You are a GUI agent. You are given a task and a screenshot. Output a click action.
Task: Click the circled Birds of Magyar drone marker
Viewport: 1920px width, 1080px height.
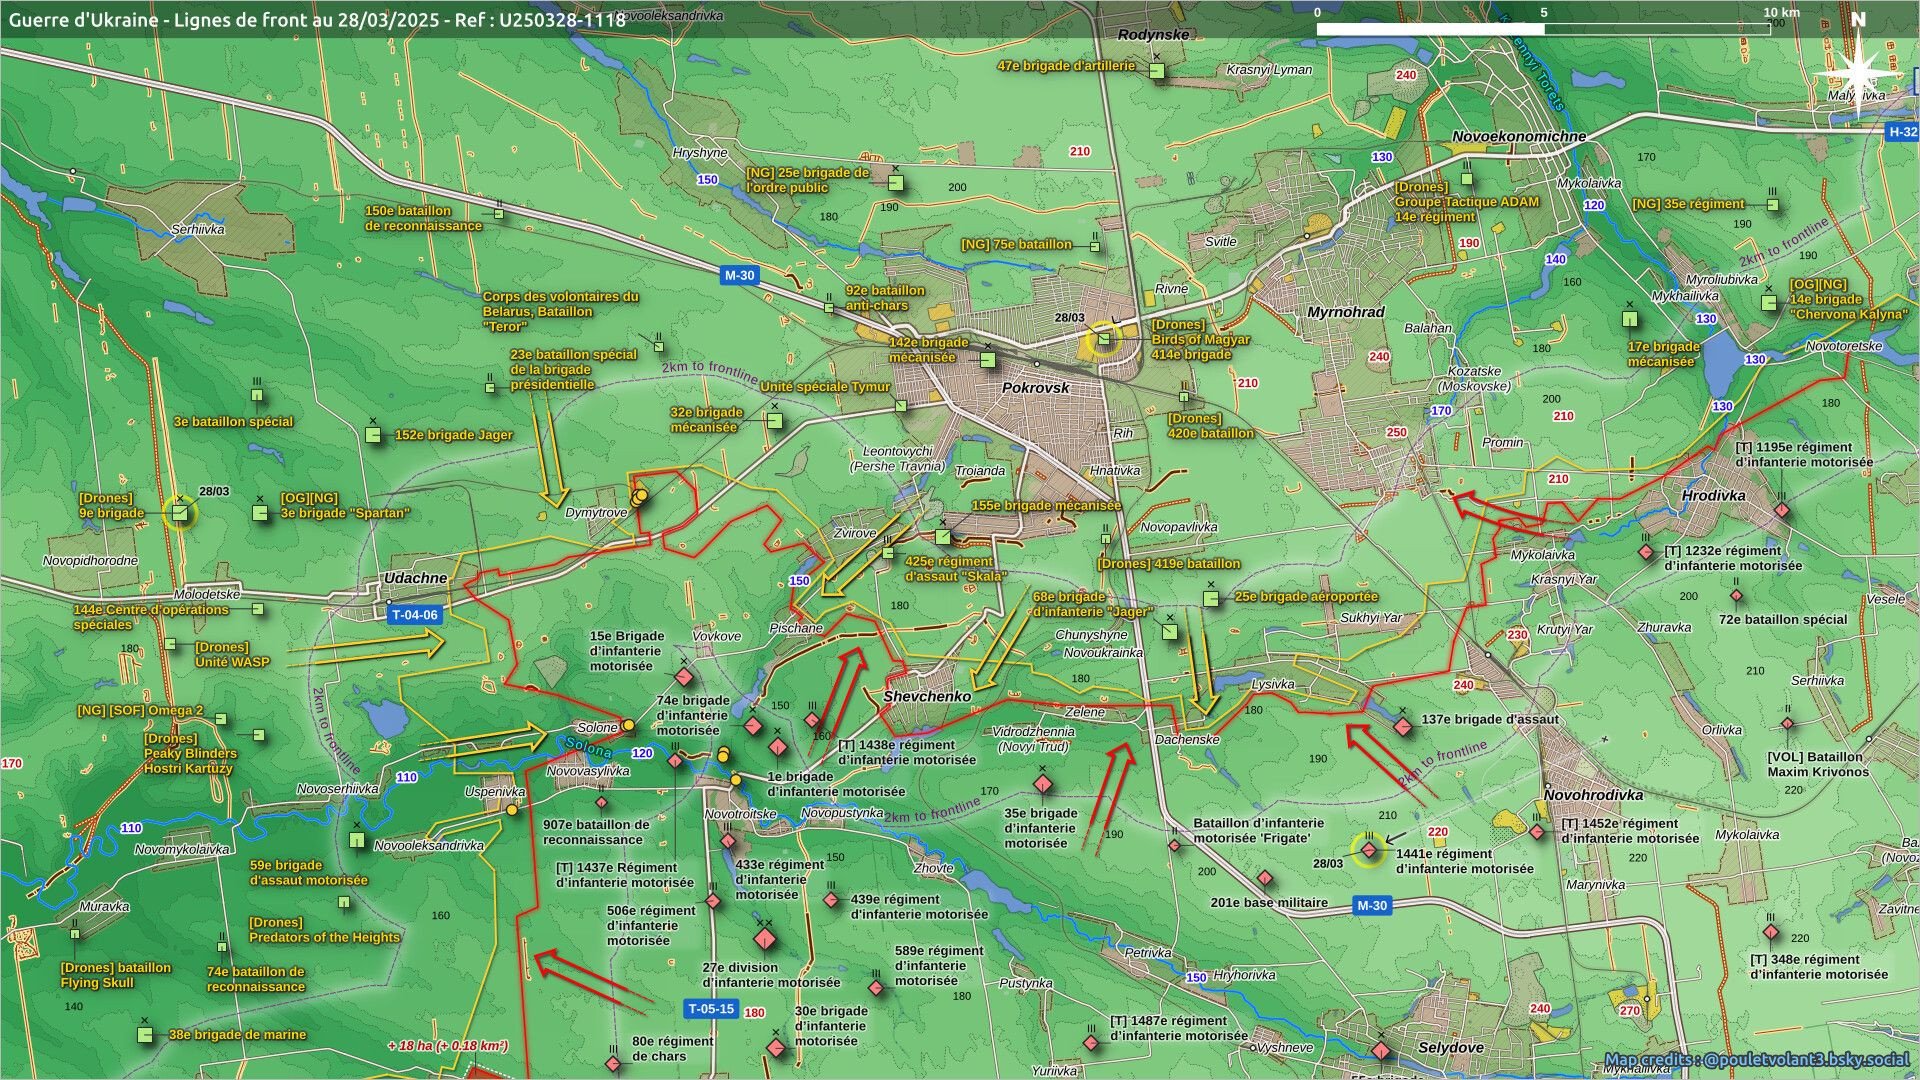click(1104, 340)
